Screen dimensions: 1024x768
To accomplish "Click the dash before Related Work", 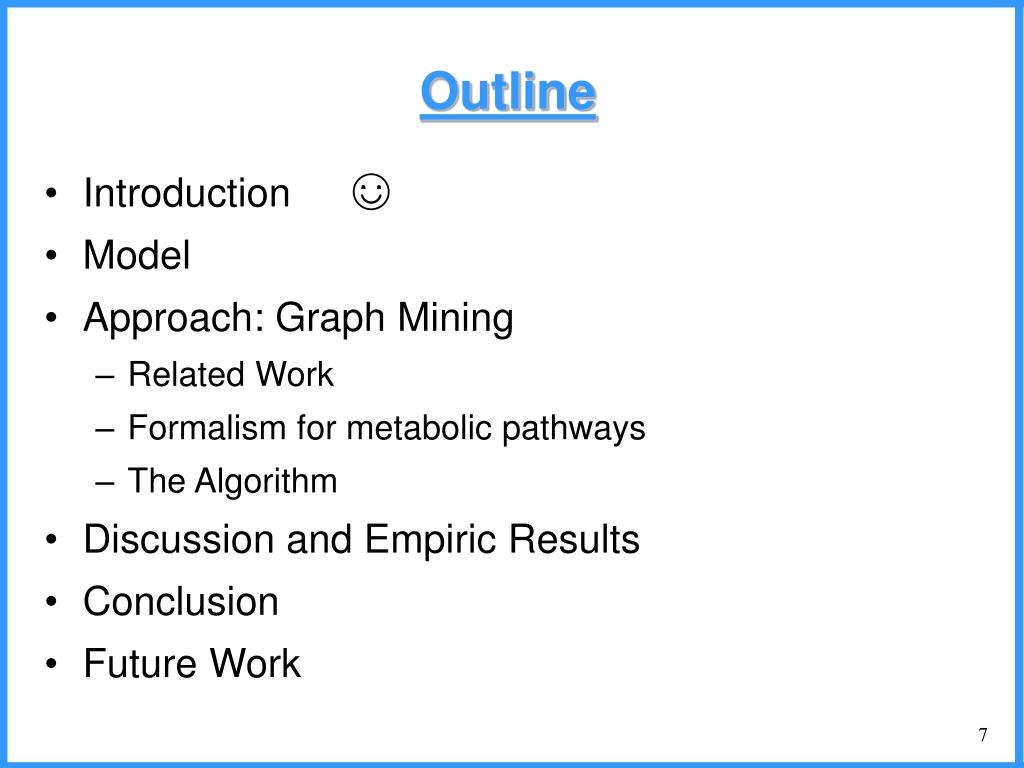I will tap(104, 377).
